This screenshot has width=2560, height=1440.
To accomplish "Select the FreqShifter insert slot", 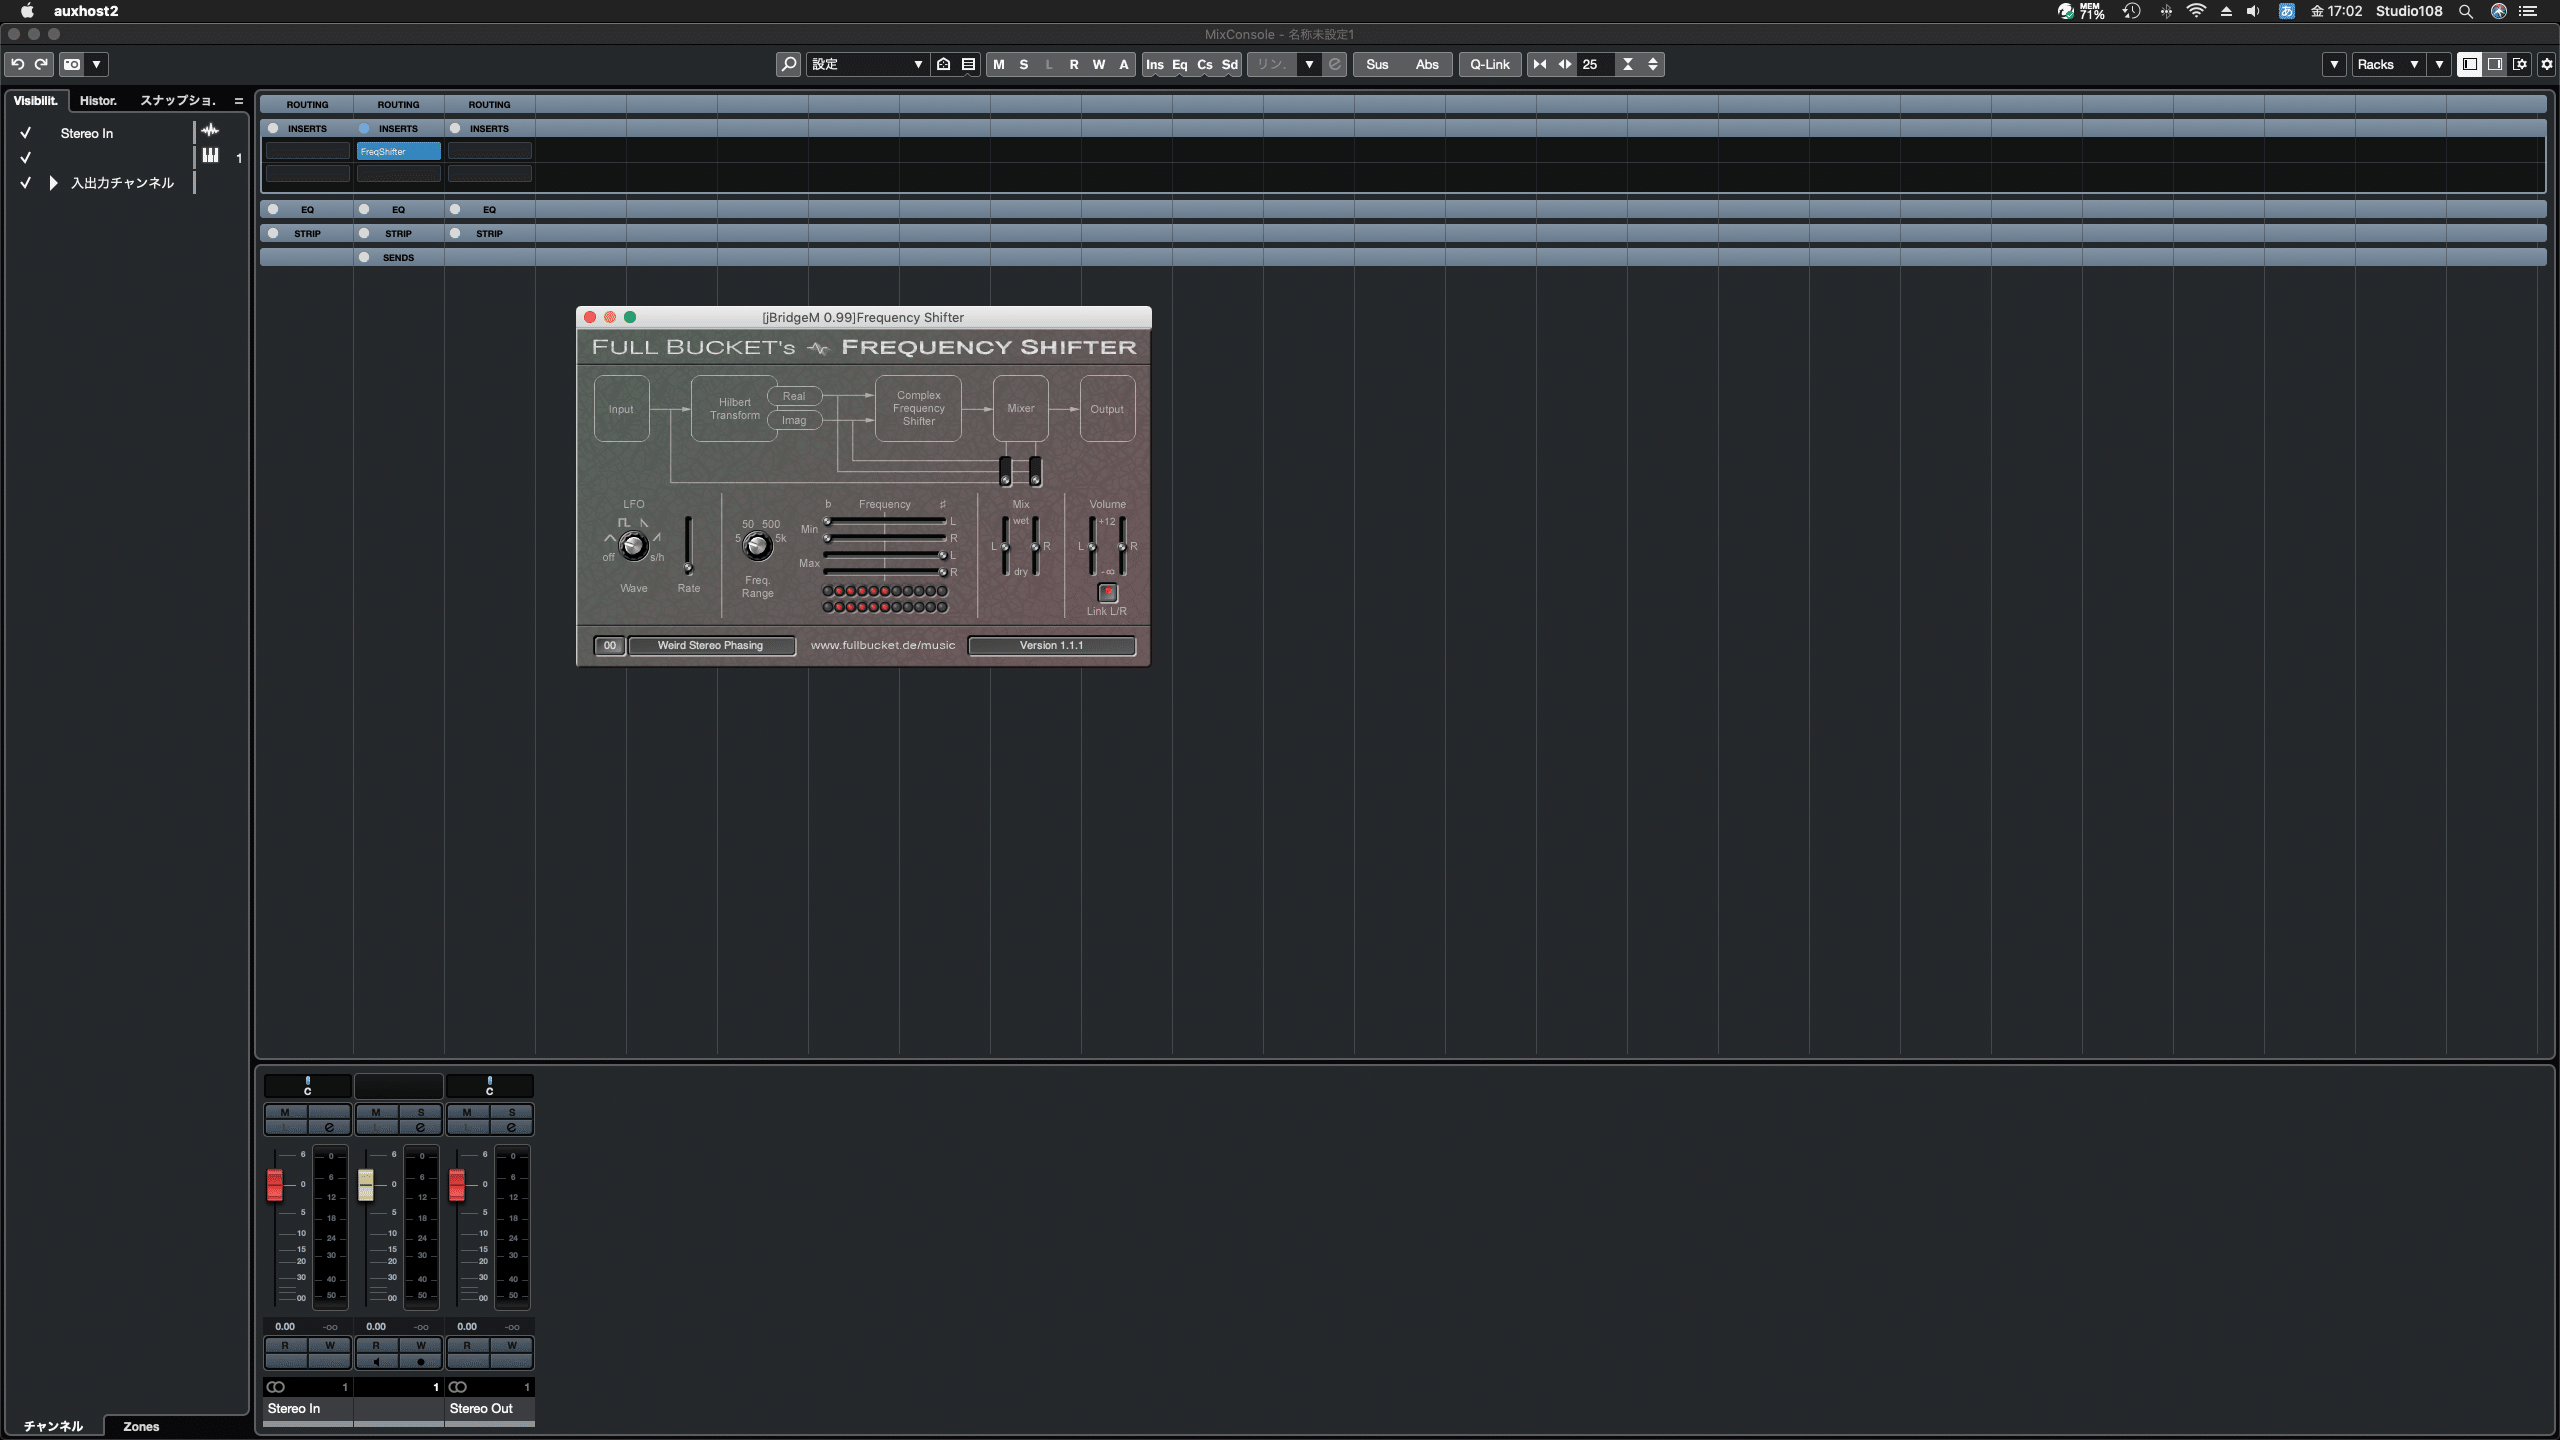I will click(x=398, y=151).
